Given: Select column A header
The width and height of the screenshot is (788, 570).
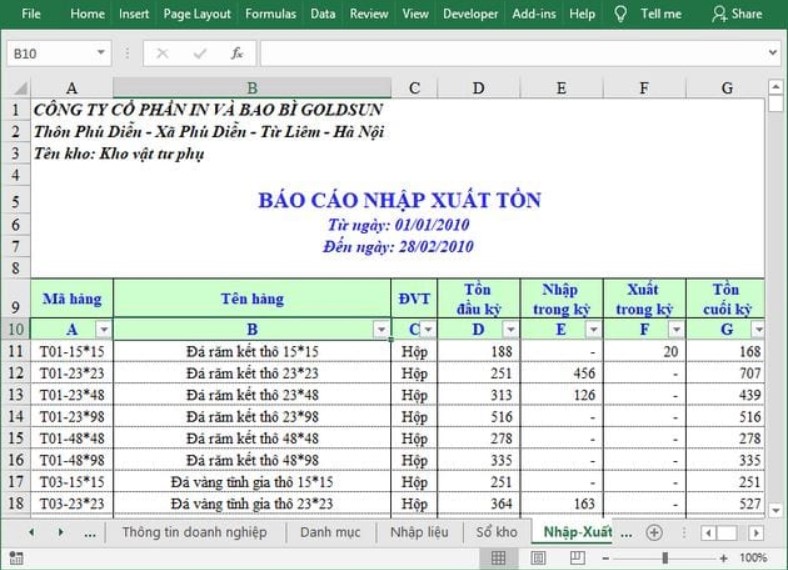Looking at the screenshot, I should pos(72,88).
